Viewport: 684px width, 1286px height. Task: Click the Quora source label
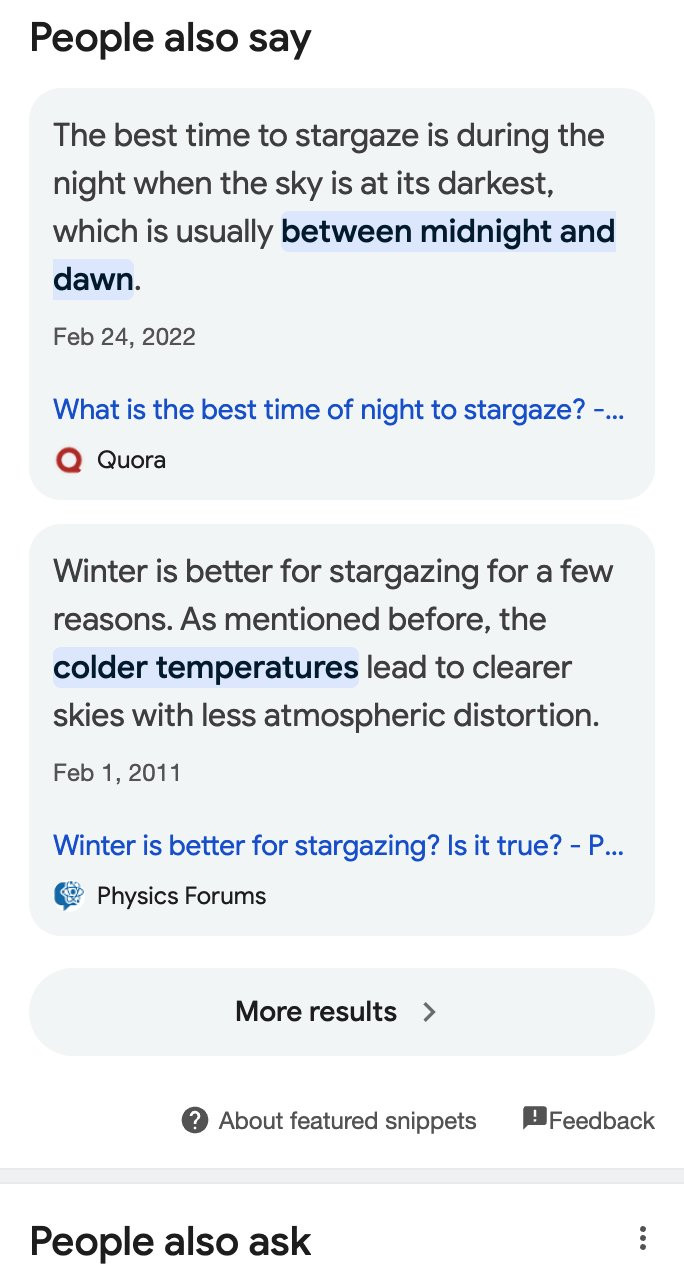coord(130,460)
